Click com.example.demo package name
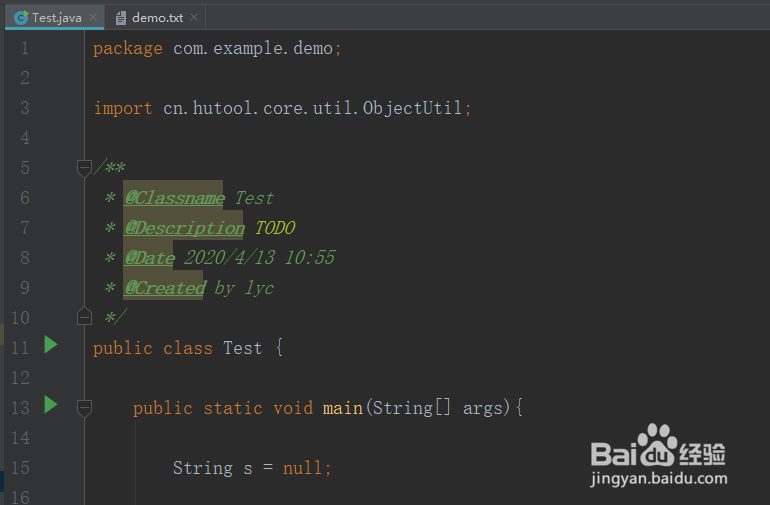770x505 pixels. pyautogui.click(x=253, y=49)
